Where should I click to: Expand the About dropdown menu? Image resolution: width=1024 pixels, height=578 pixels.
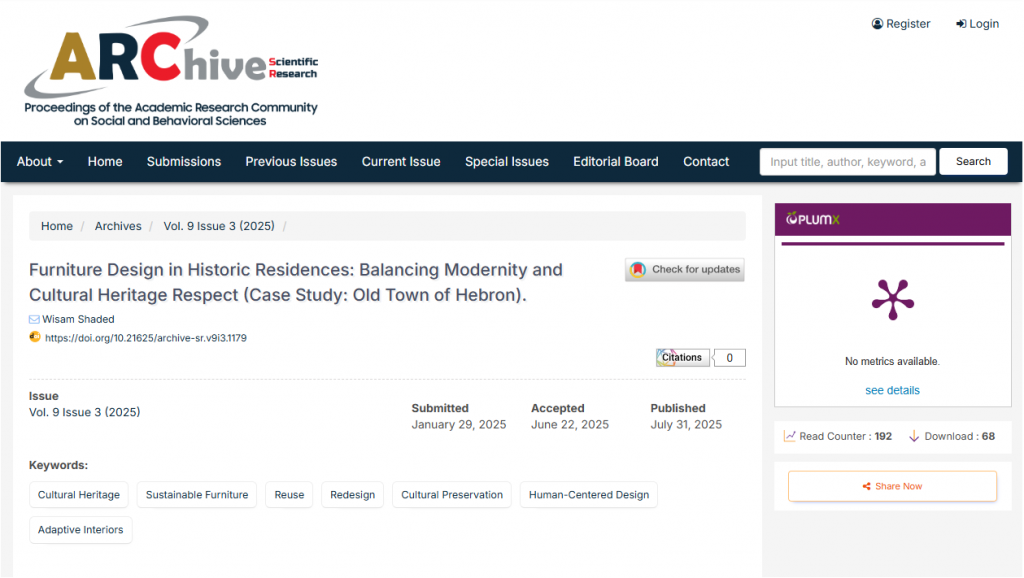[x=40, y=161]
